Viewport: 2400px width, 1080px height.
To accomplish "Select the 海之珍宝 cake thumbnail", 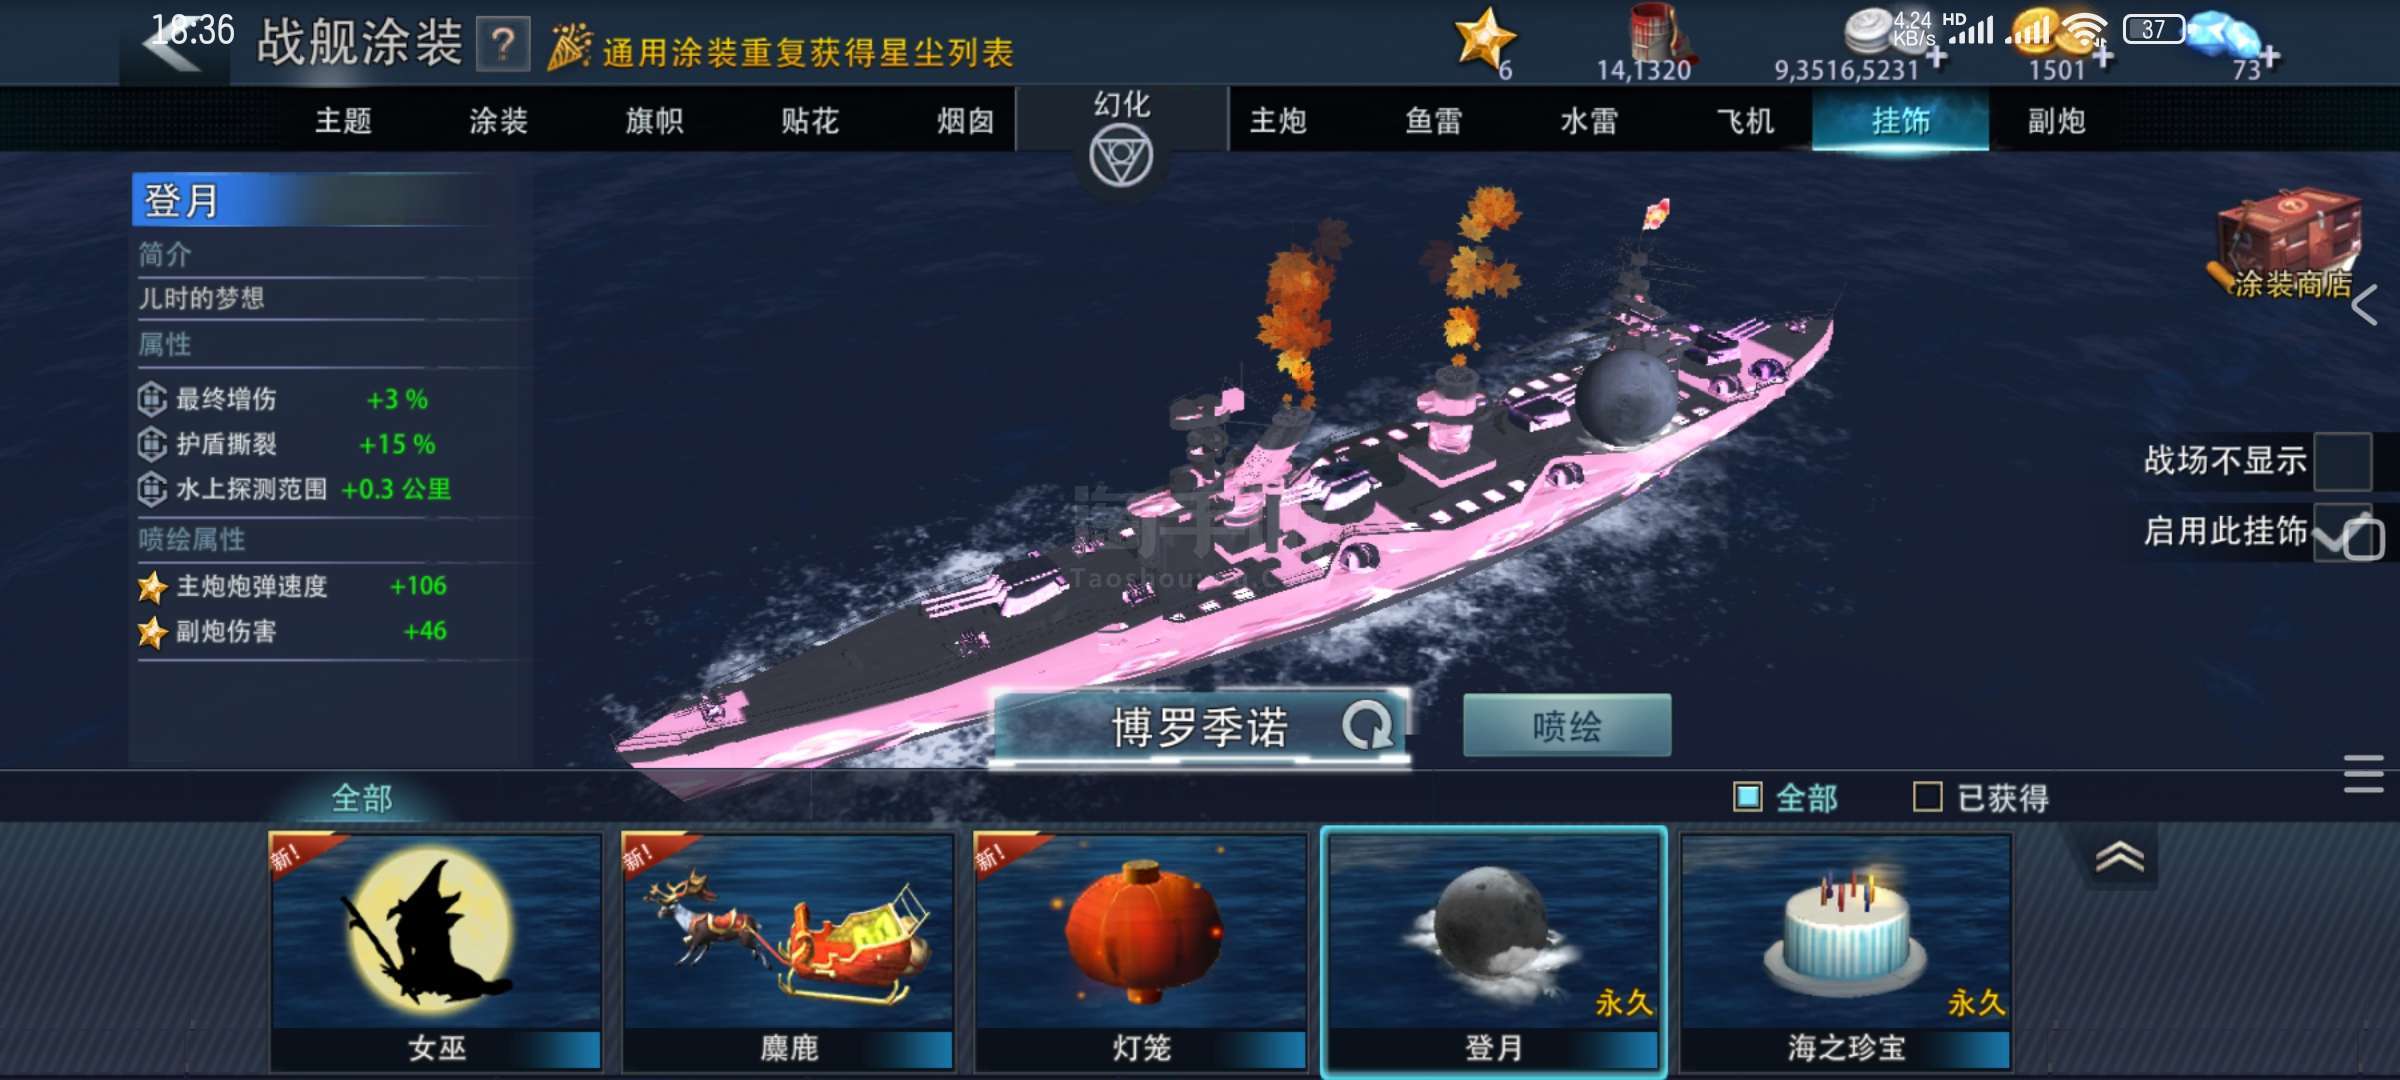I will click(1845, 951).
